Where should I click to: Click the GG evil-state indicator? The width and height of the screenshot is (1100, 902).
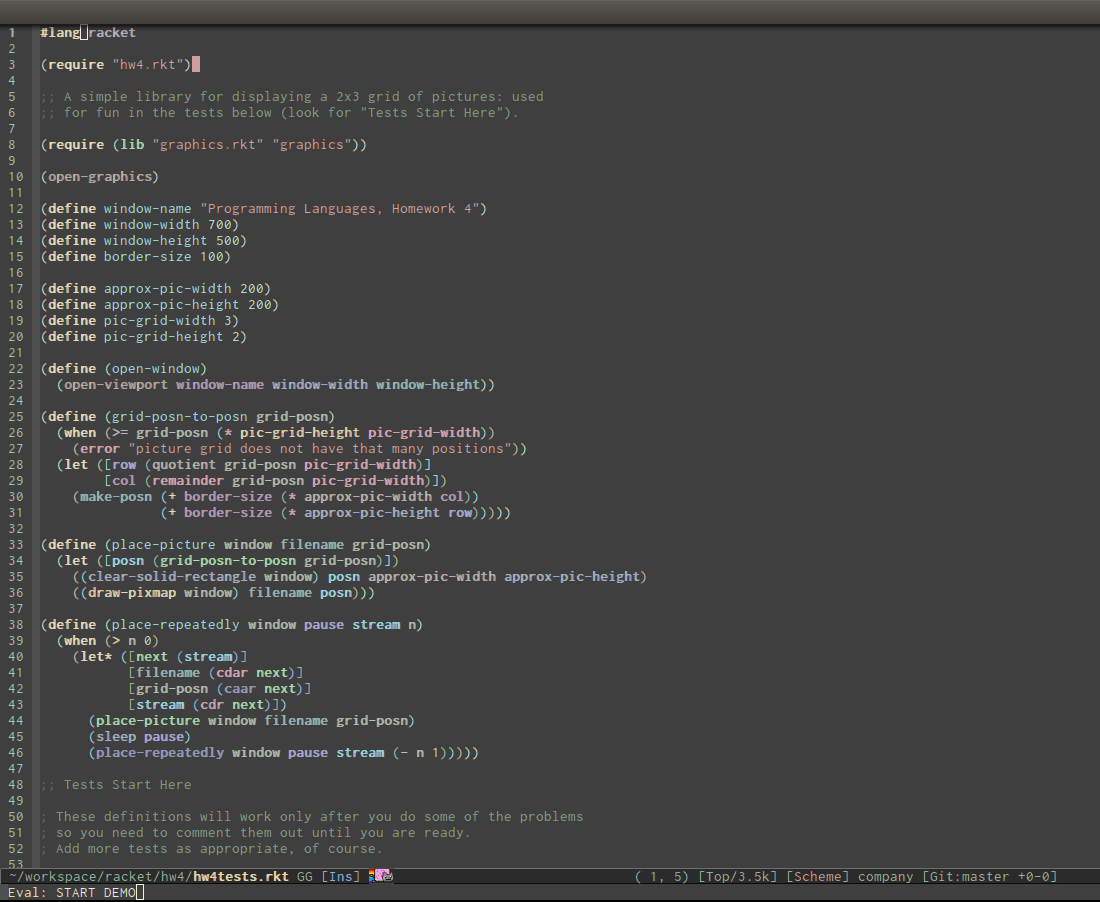pos(305,876)
